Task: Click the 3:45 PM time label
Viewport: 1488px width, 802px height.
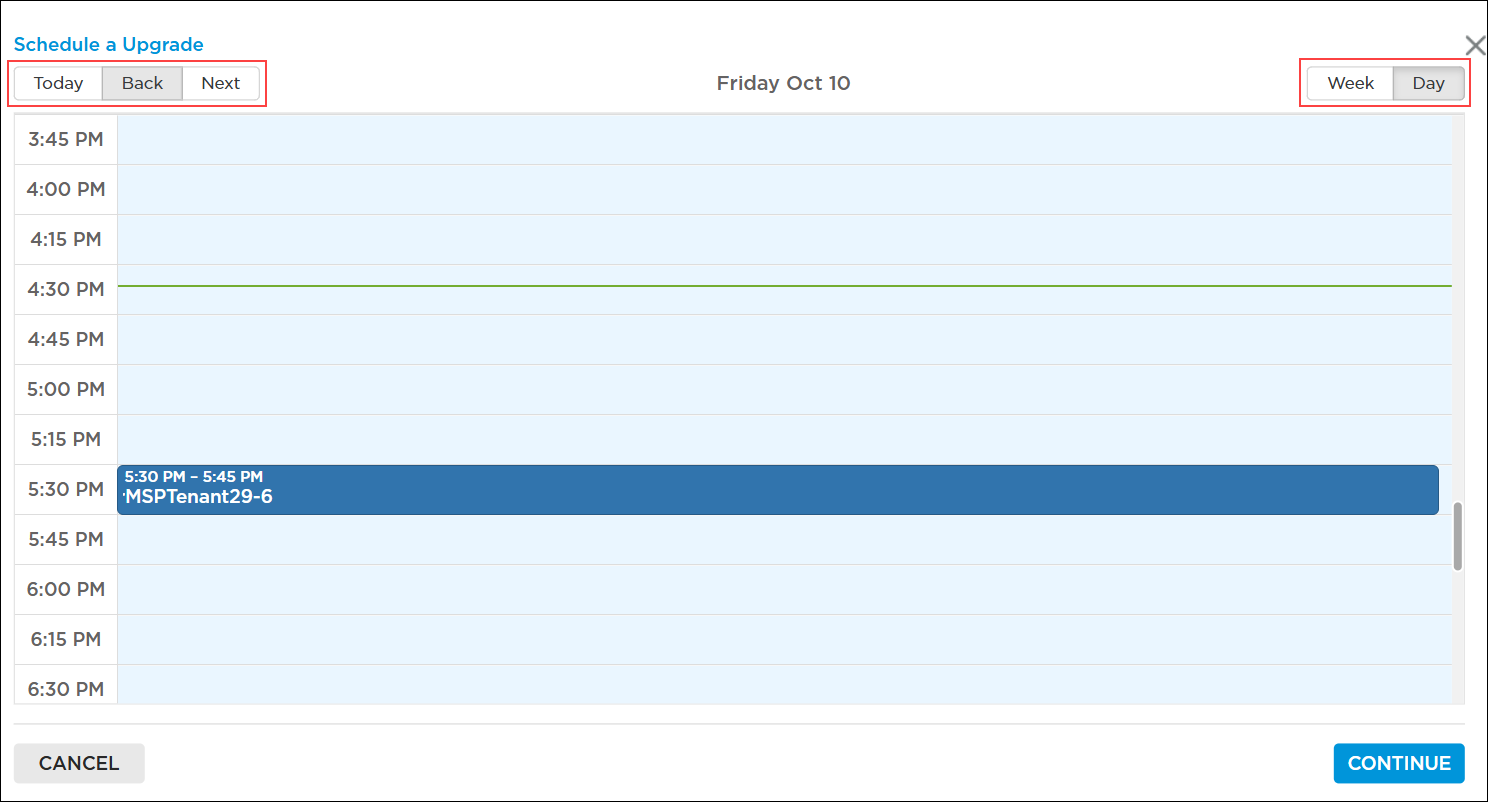Action: coord(65,139)
